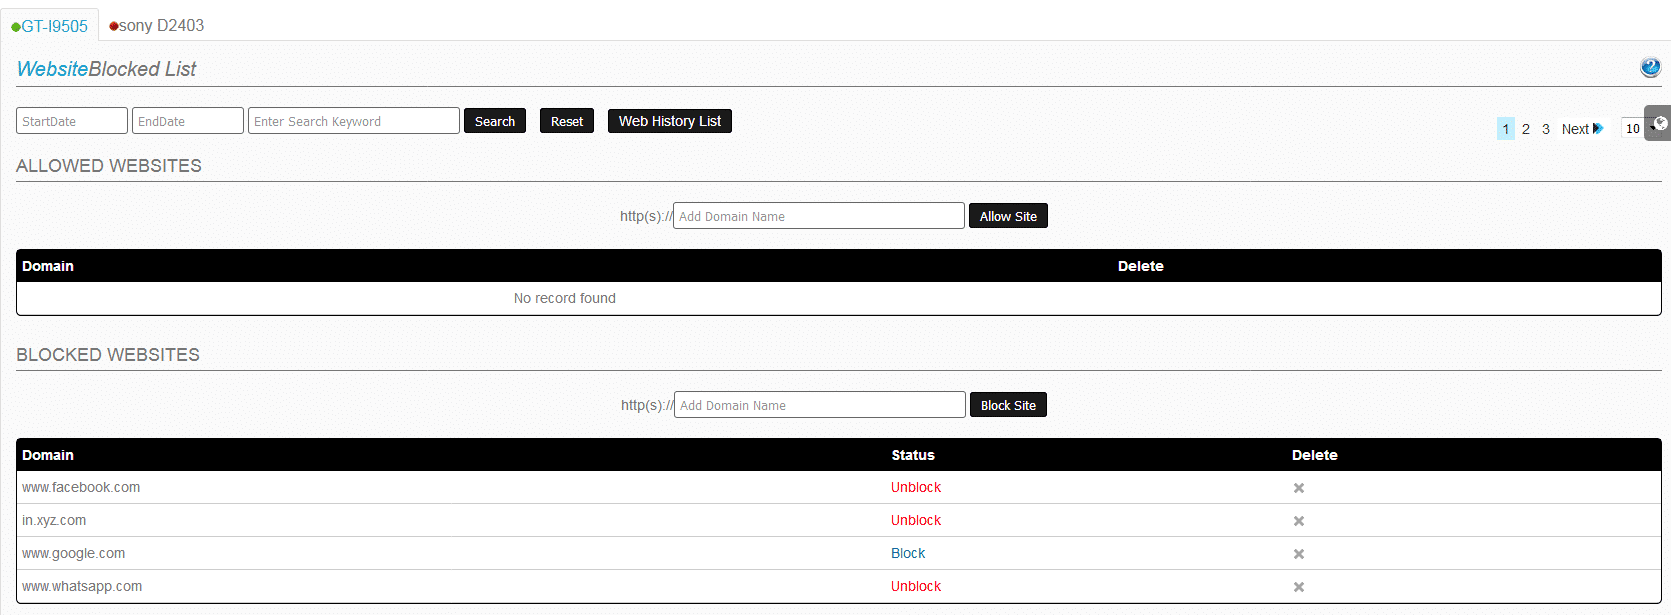Go to page 1 of results
The width and height of the screenshot is (1671, 615).
click(1506, 128)
